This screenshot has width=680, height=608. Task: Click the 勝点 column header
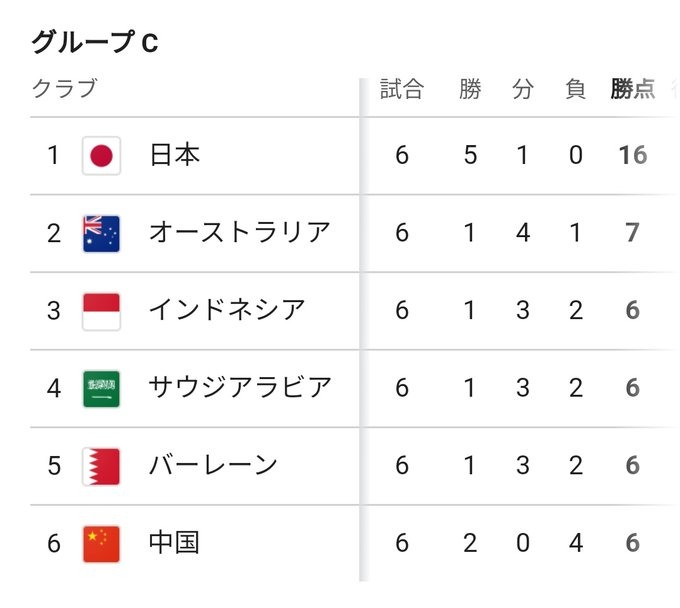point(633,89)
